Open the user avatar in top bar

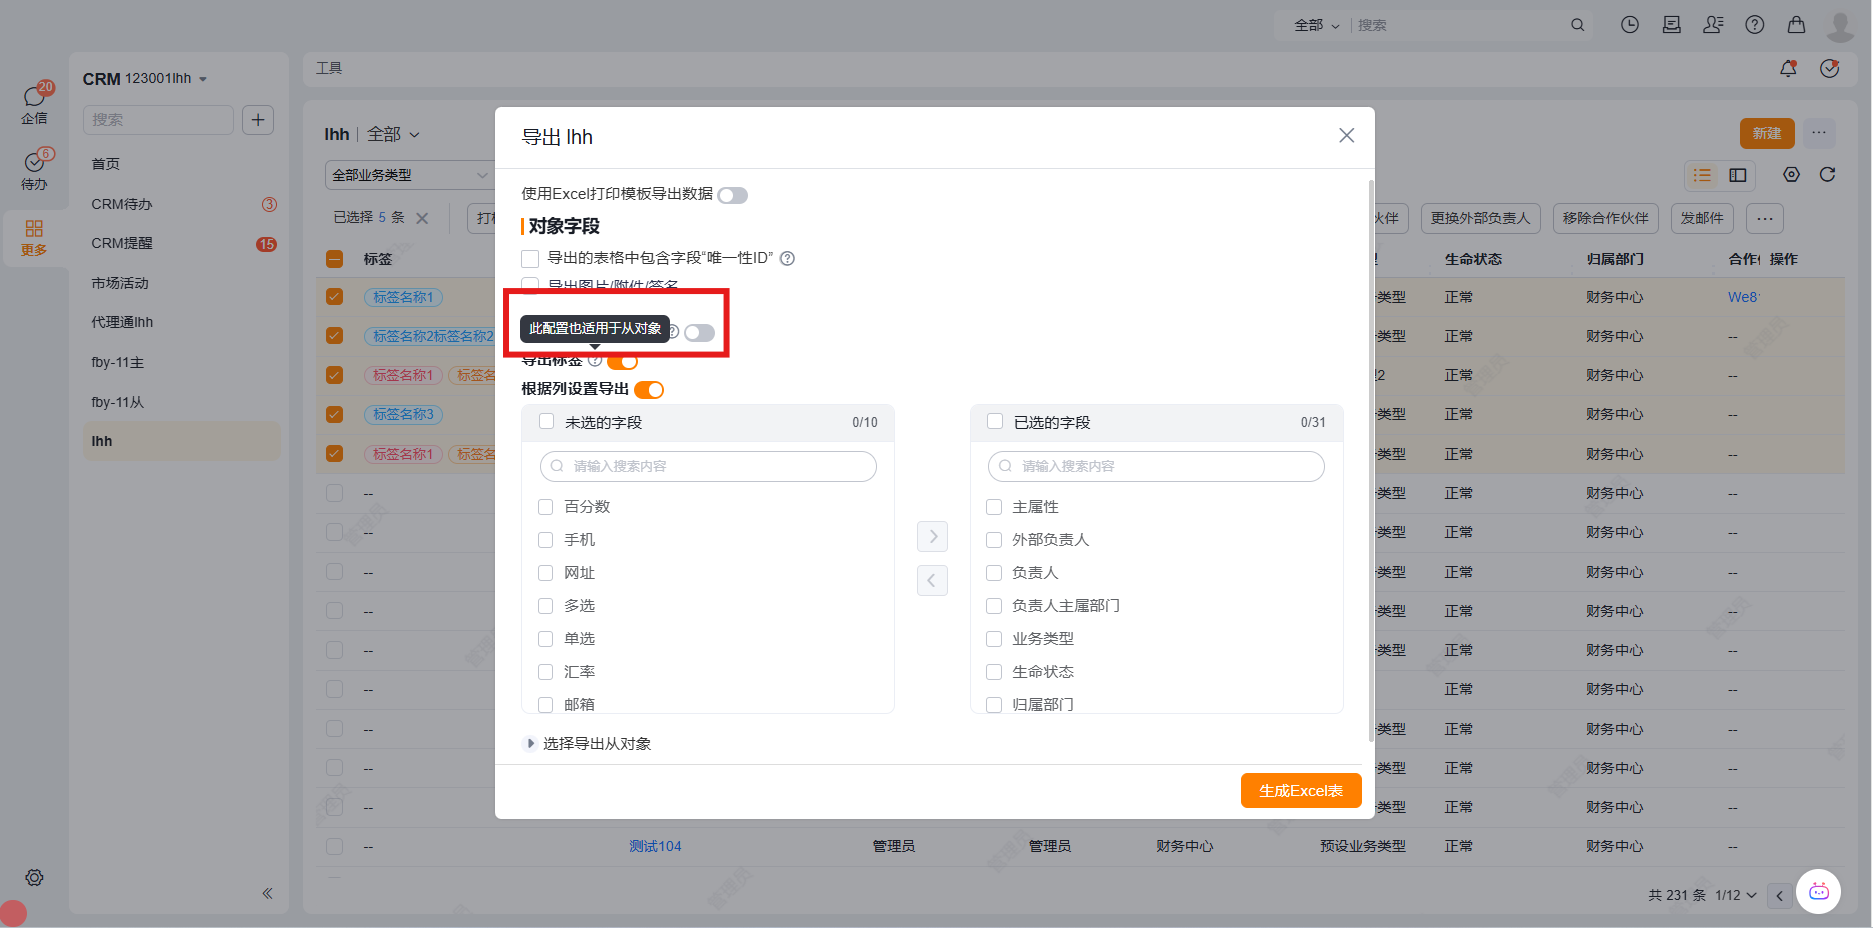[x=1840, y=26]
